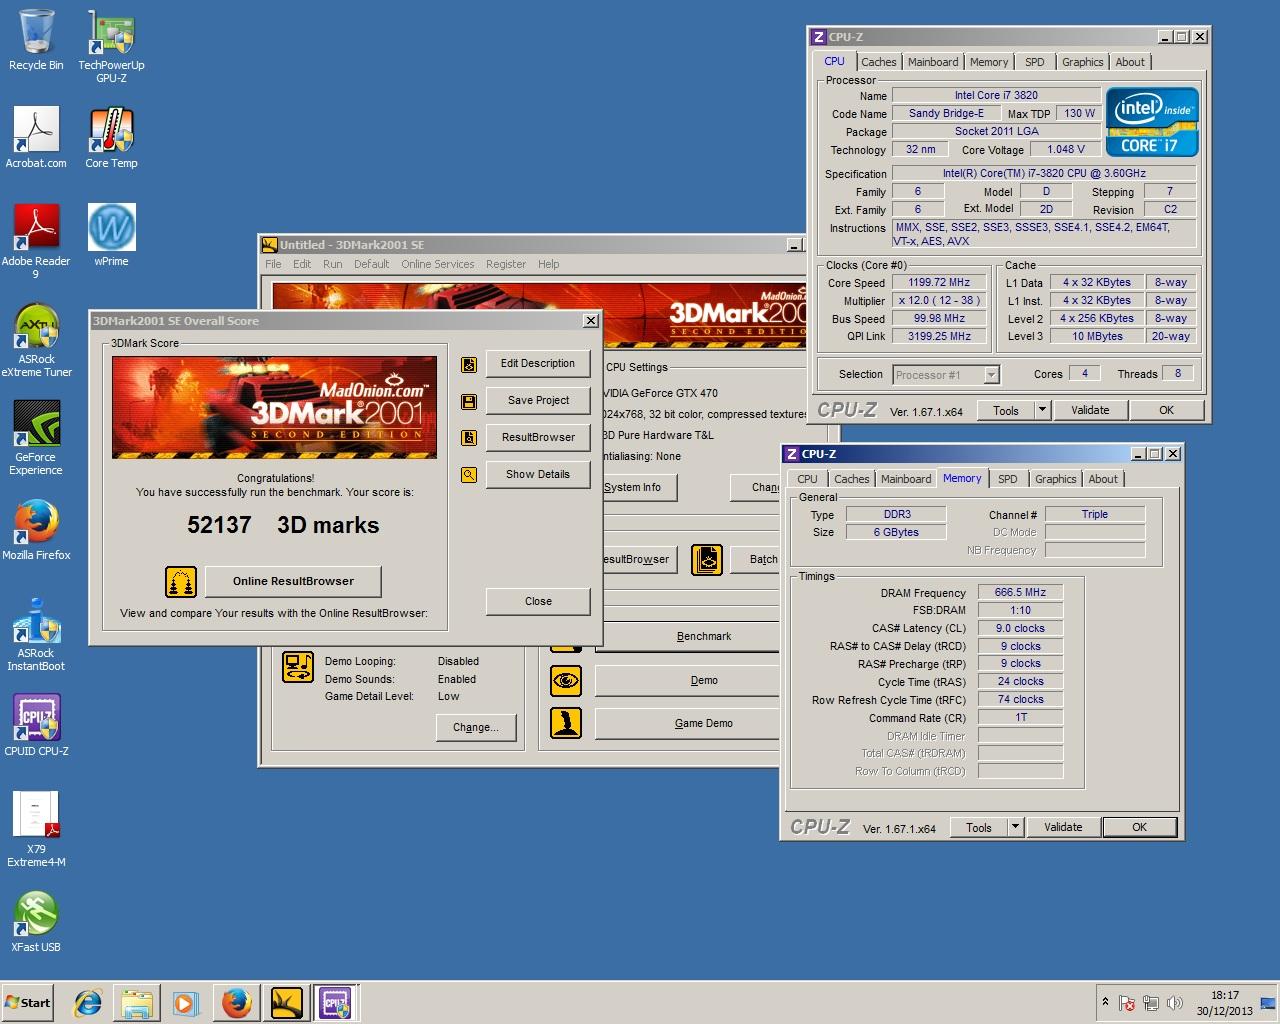Open the Help menu in 3DMark2001
This screenshot has height=1024, width=1280.
tap(548, 264)
